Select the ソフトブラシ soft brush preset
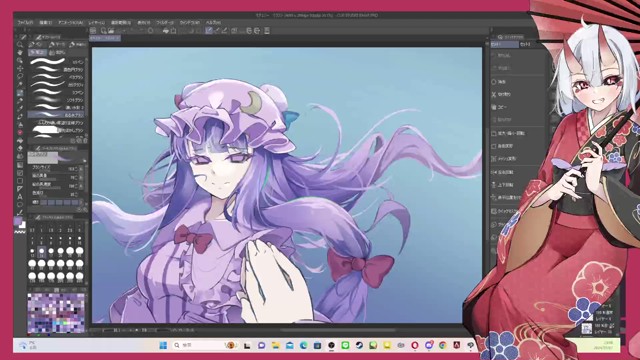Viewport: 640px width, 360px height. point(57,100)
